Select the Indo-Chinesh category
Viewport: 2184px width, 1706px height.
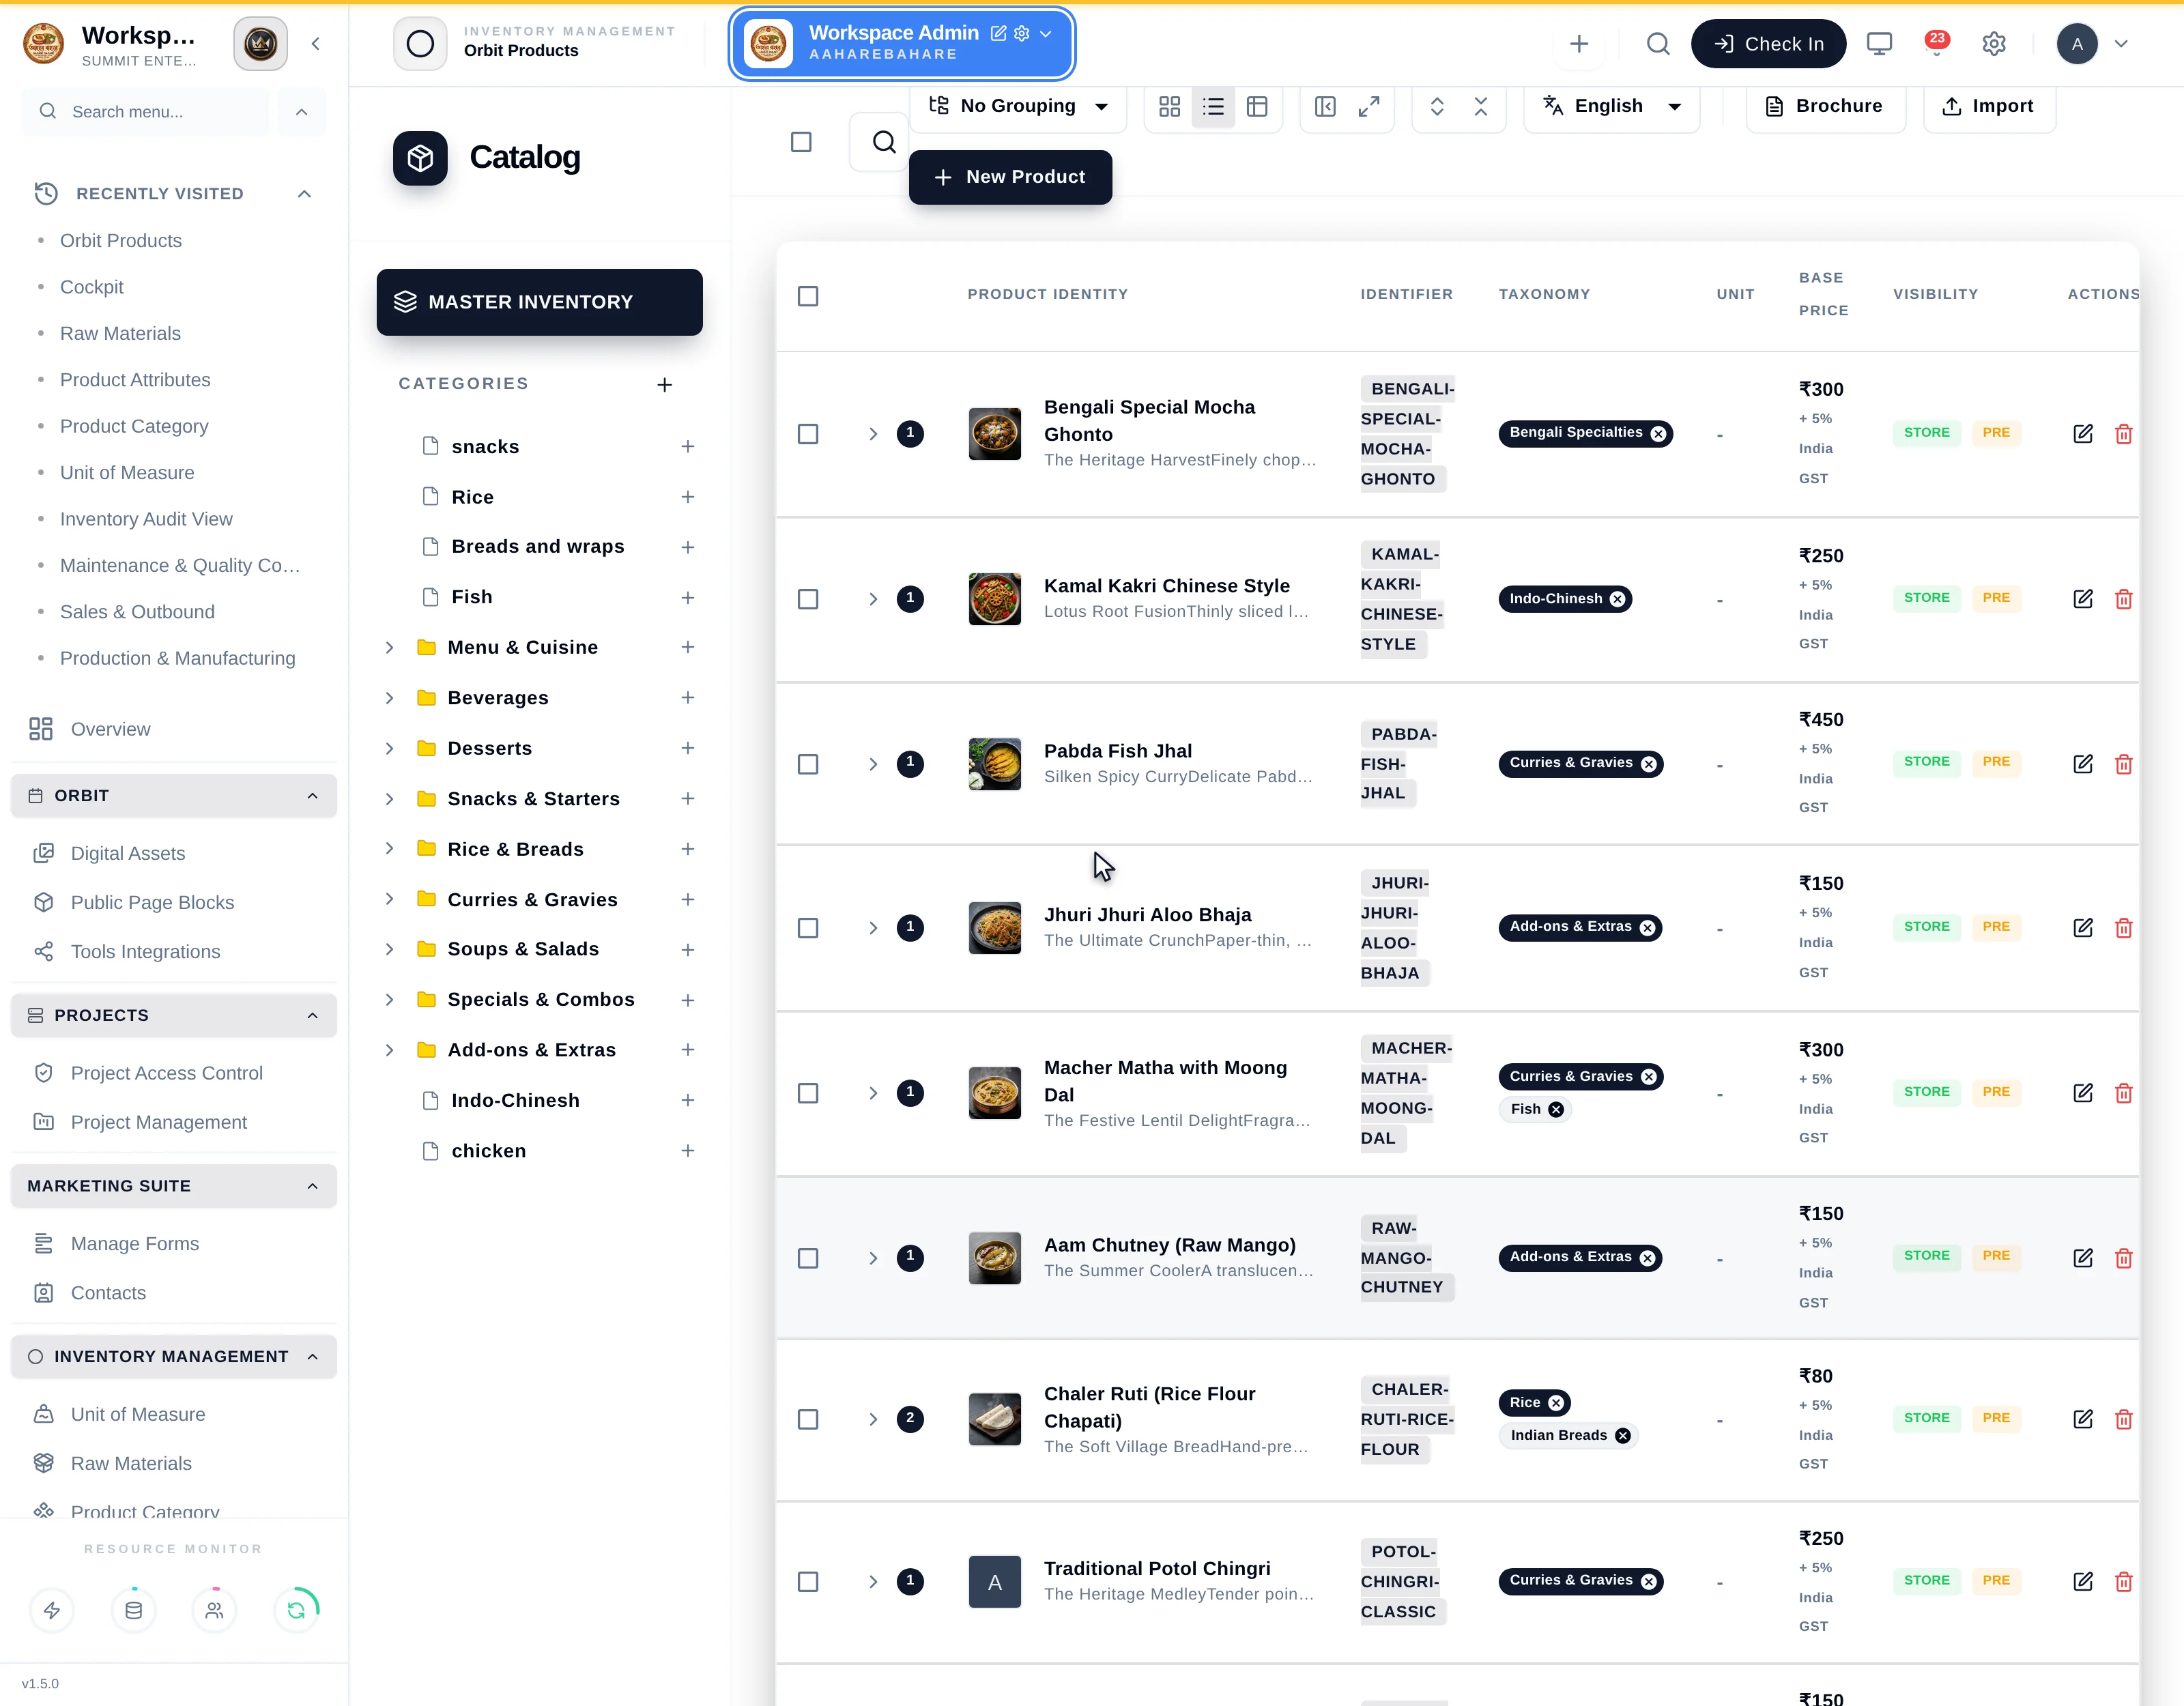(x=515, y=1101)
